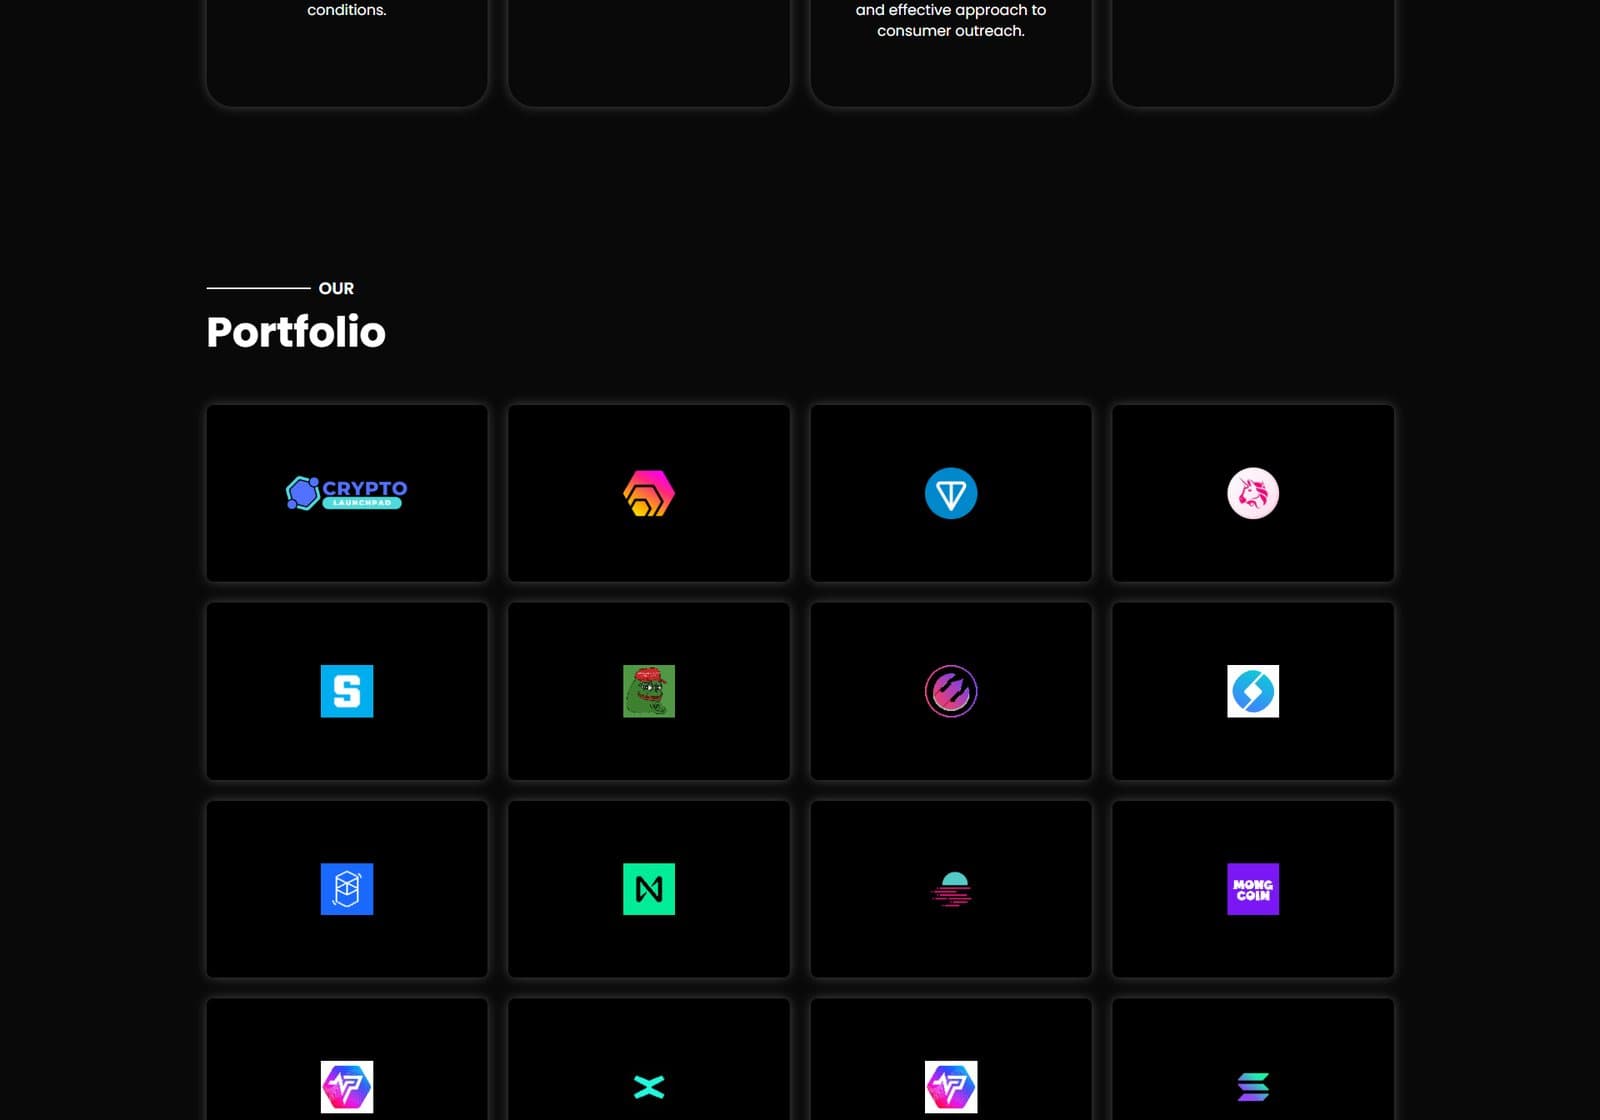Viewport: 1600px width, 1120px height.
Task: Click the 'conditions.' card text
Action: (x=347, y=10)
